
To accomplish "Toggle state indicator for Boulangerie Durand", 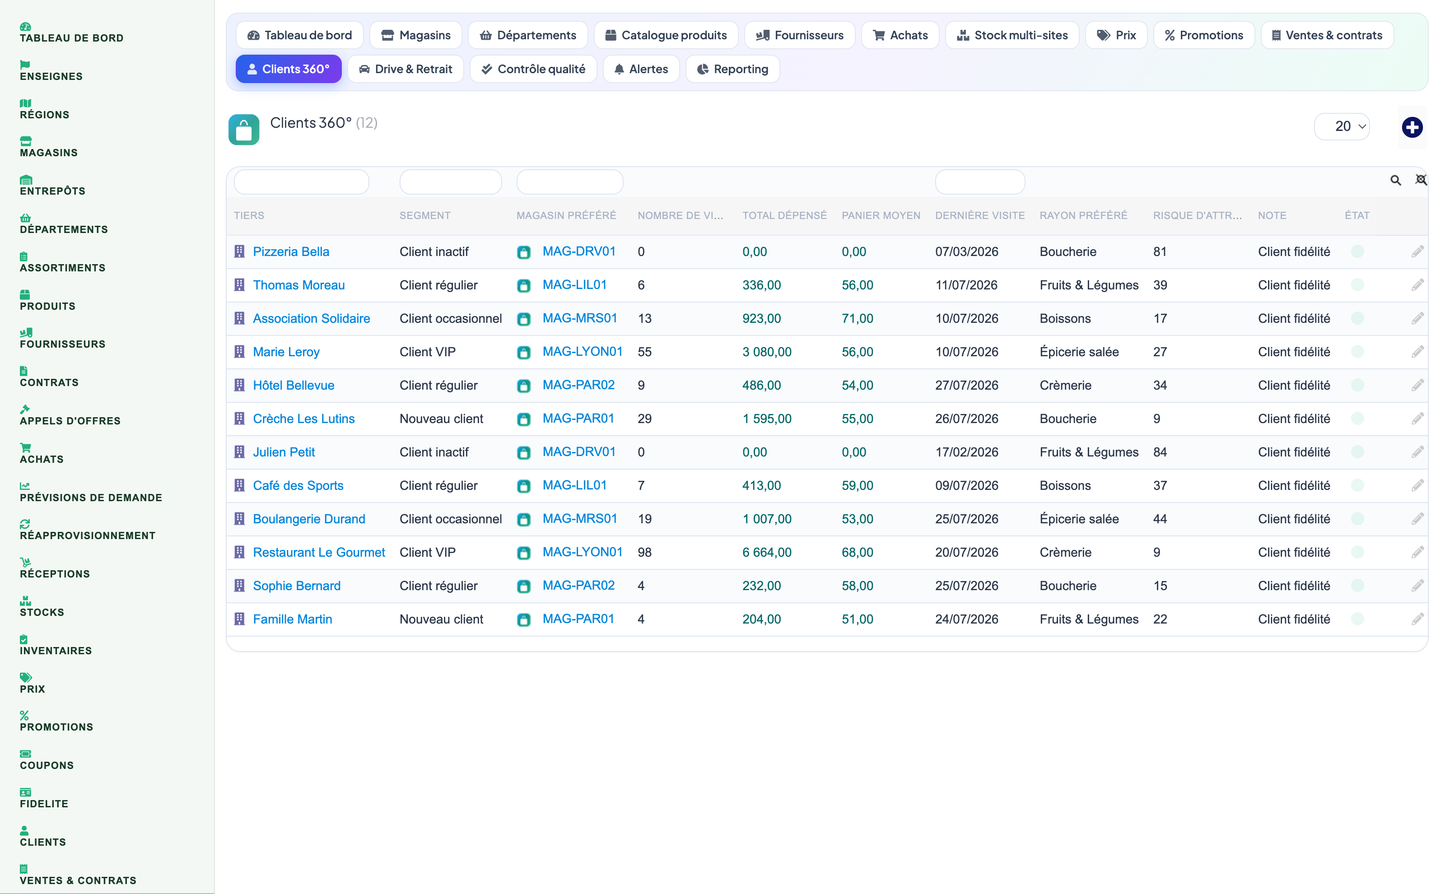I will (1357, 519).
